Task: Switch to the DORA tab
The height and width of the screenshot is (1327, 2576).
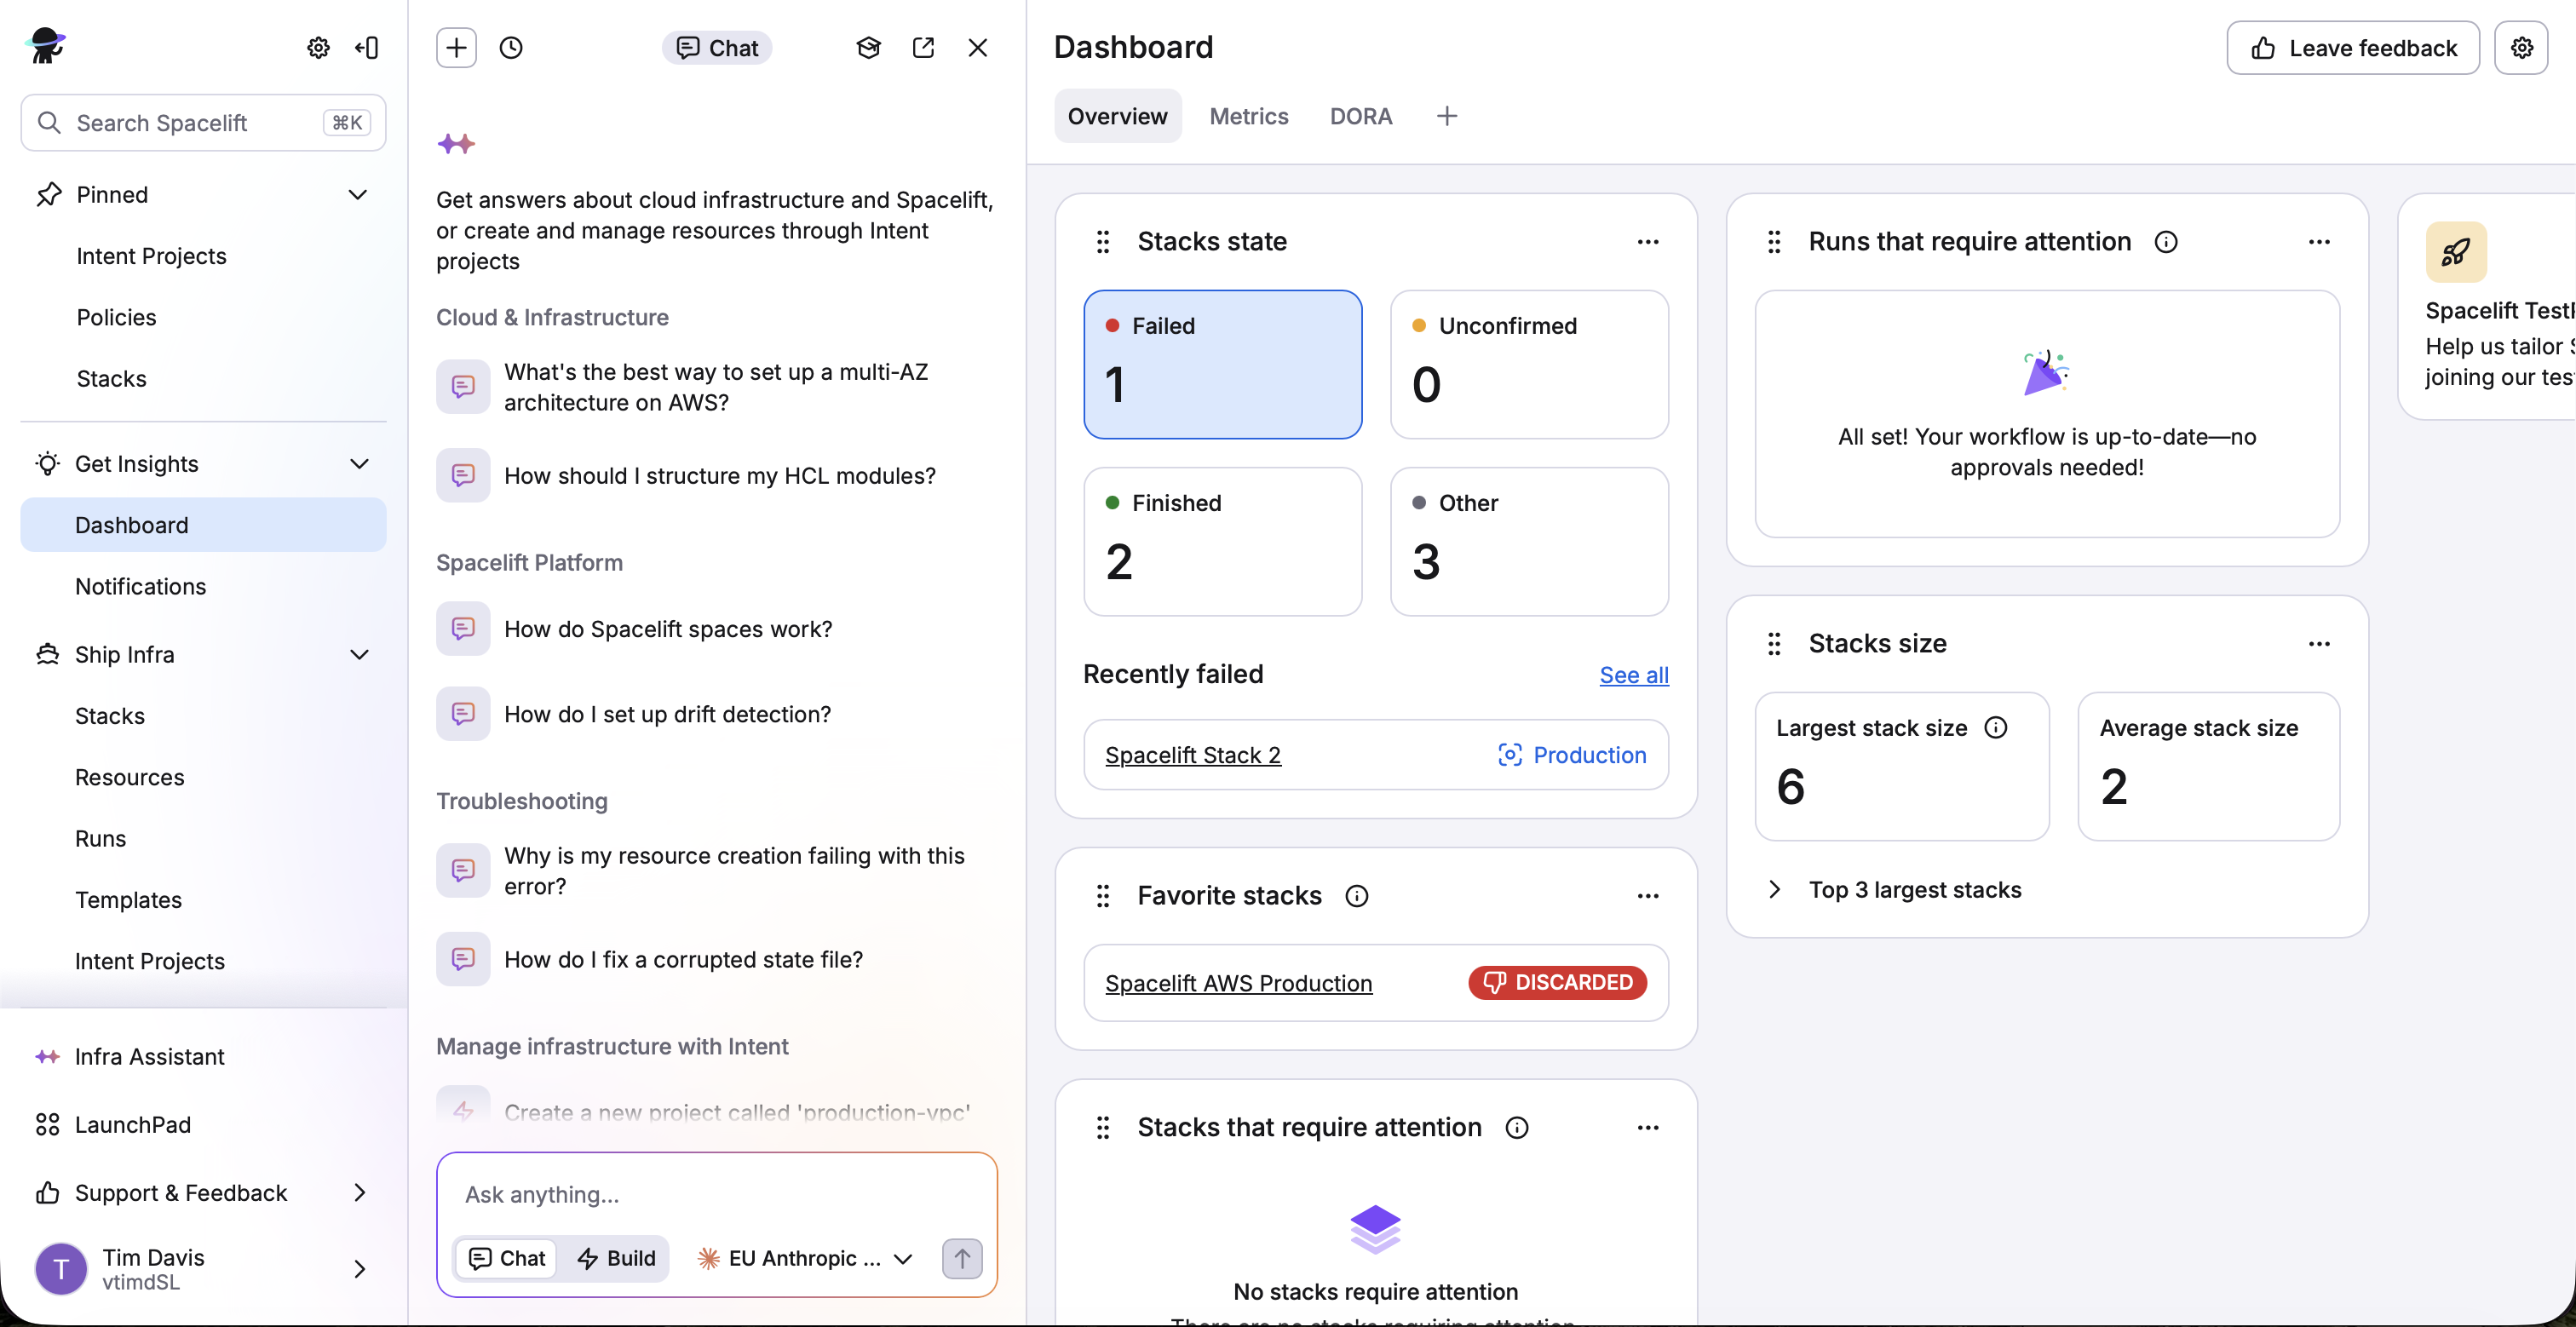Action: (x=1360, y=116)
